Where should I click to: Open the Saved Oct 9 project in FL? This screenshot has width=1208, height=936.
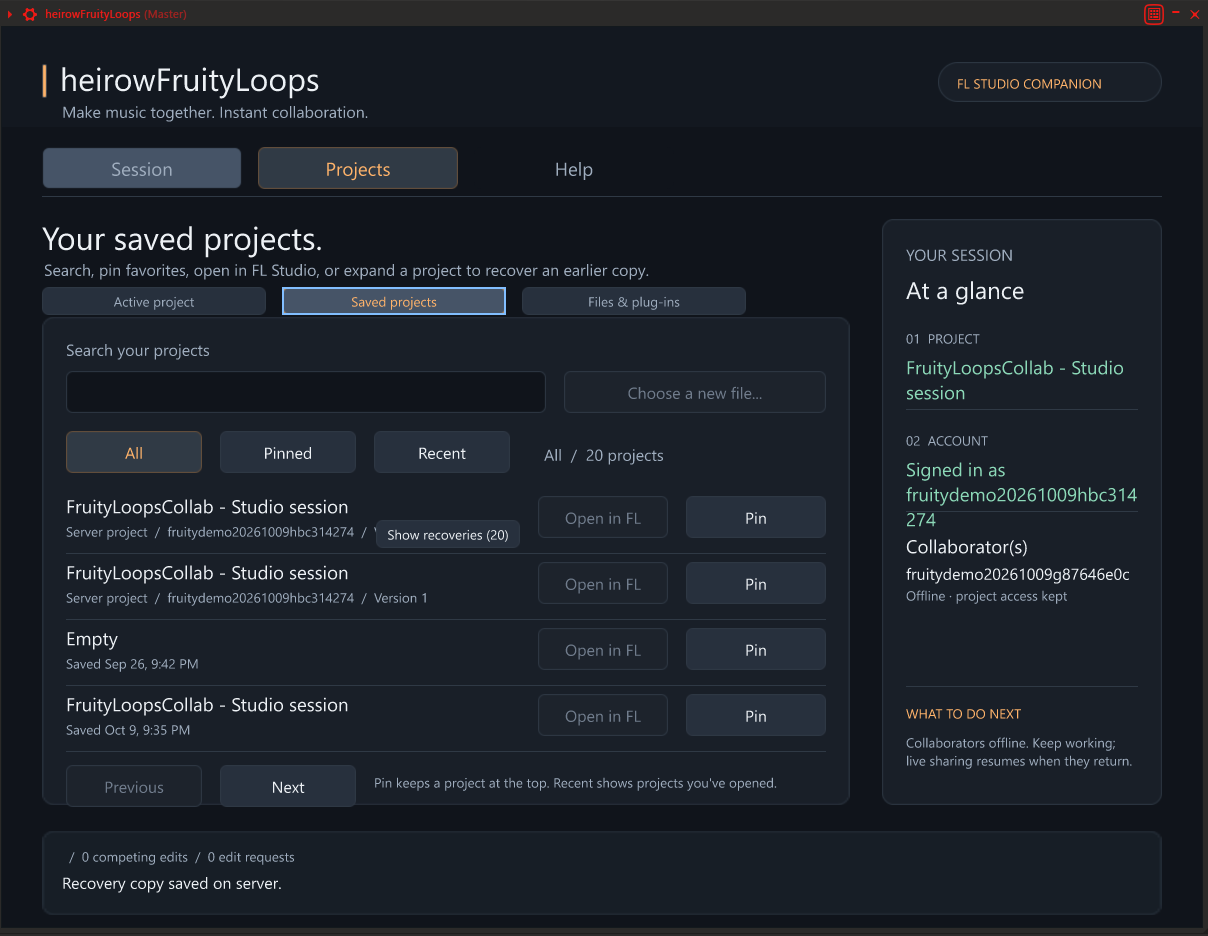pos(603,715)
